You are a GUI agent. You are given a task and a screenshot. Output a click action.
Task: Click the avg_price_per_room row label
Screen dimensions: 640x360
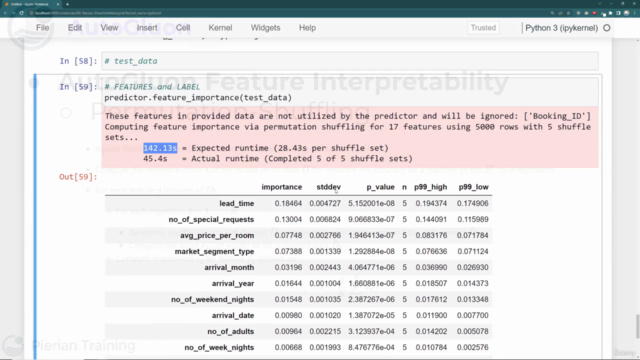(x=217, y=236)
